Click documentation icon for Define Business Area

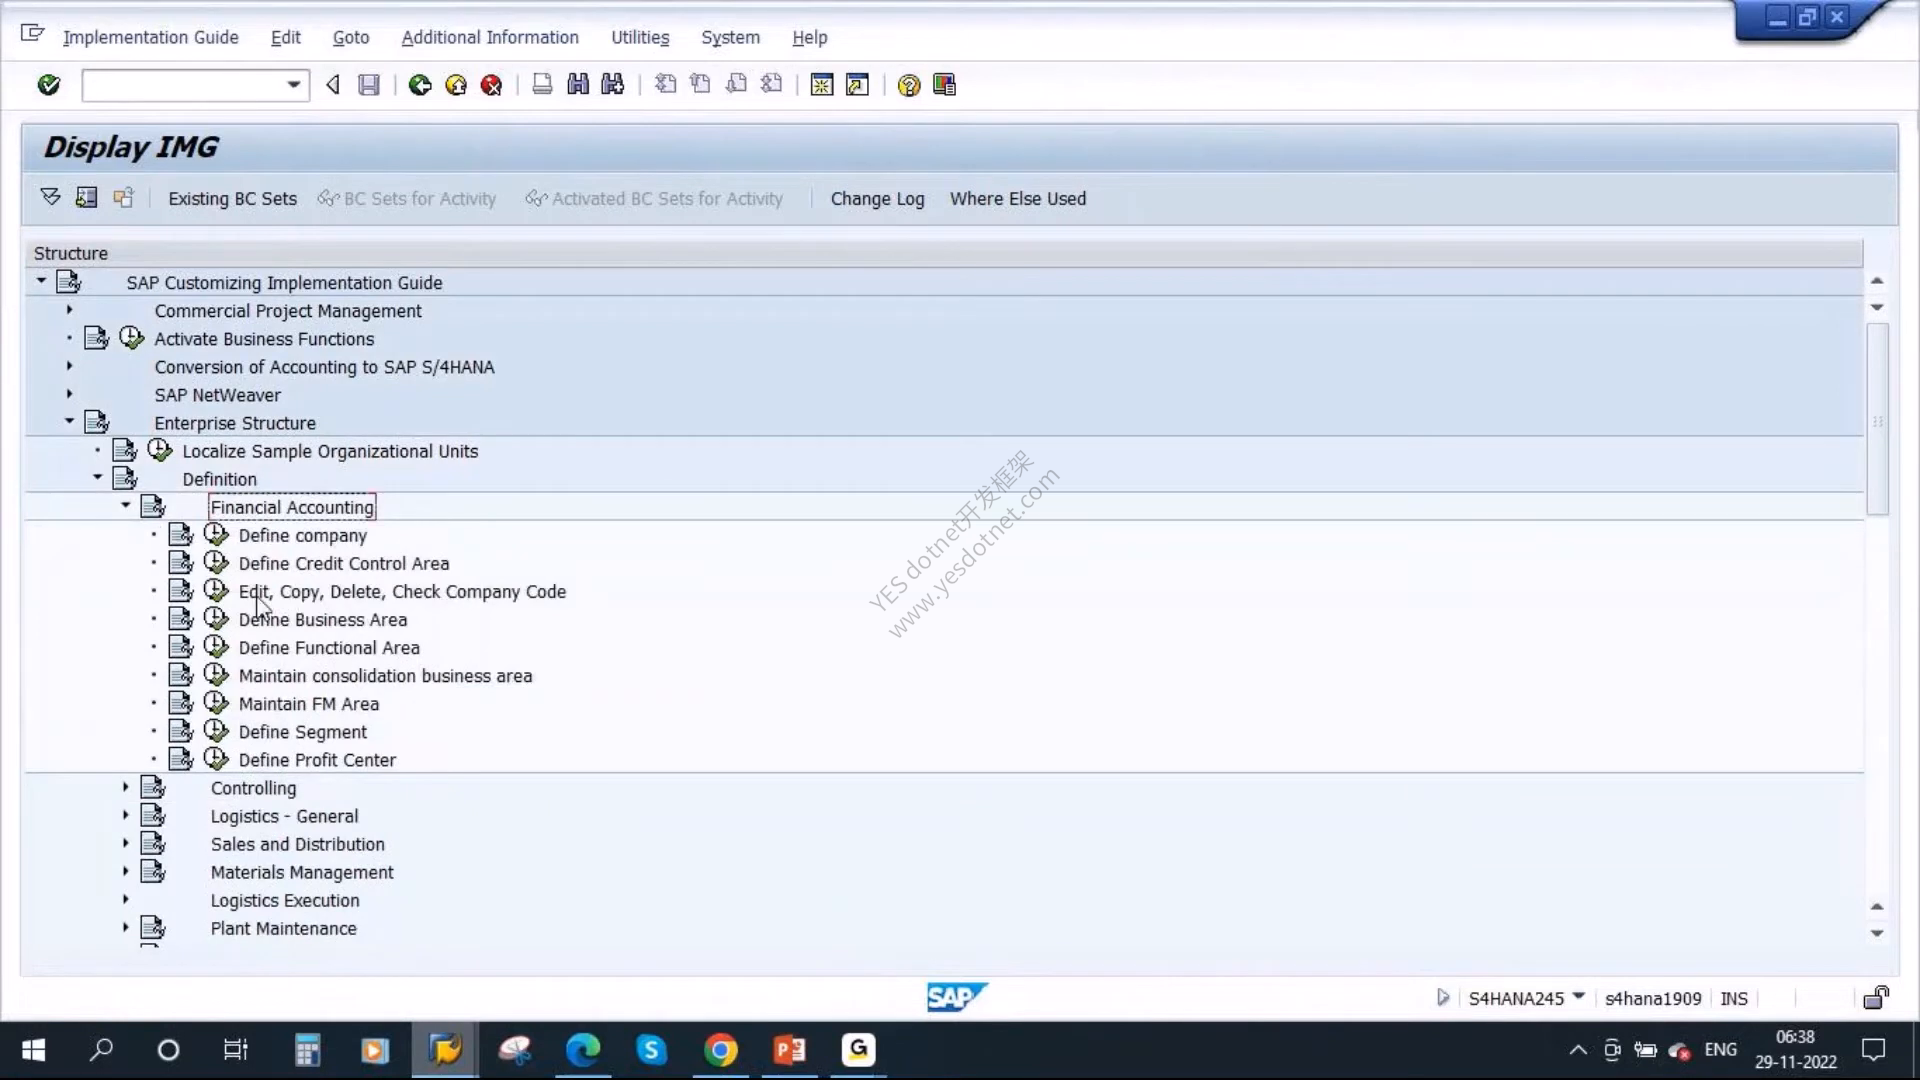tap(181, 619)
